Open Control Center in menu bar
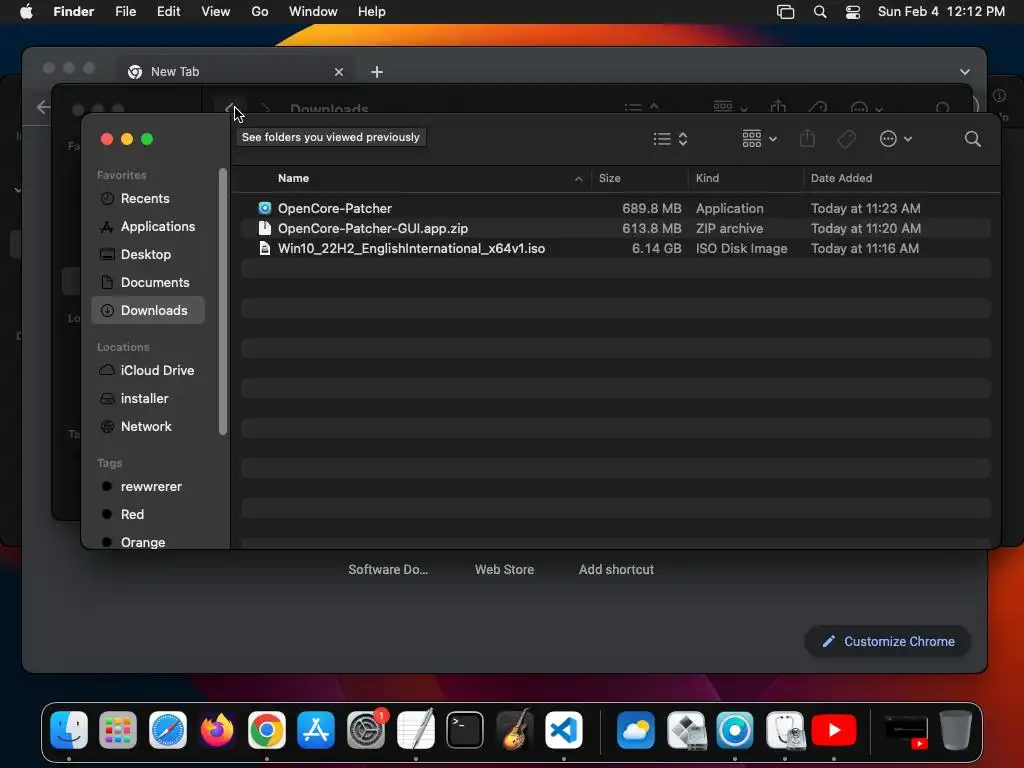 (853, 12)
